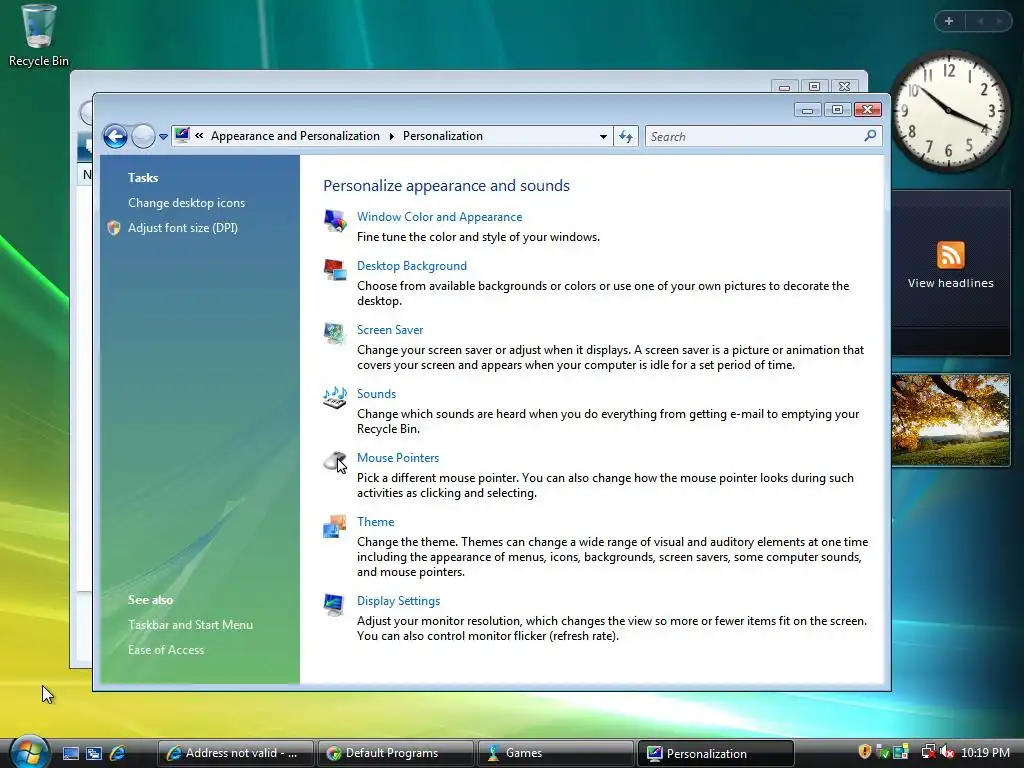This screenshot has height=768, width=1024.
Task: Click Personalization taskbar button
Action: [716, 753]
